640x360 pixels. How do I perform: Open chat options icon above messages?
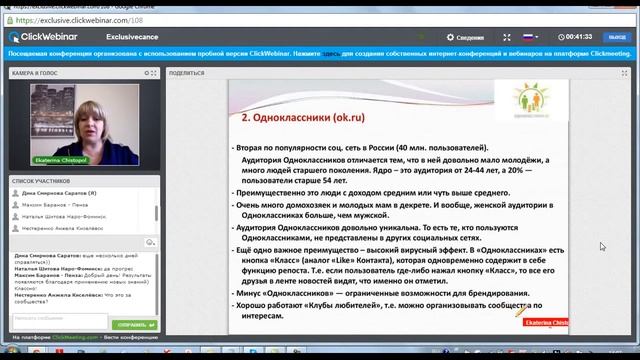pos(150,242)
